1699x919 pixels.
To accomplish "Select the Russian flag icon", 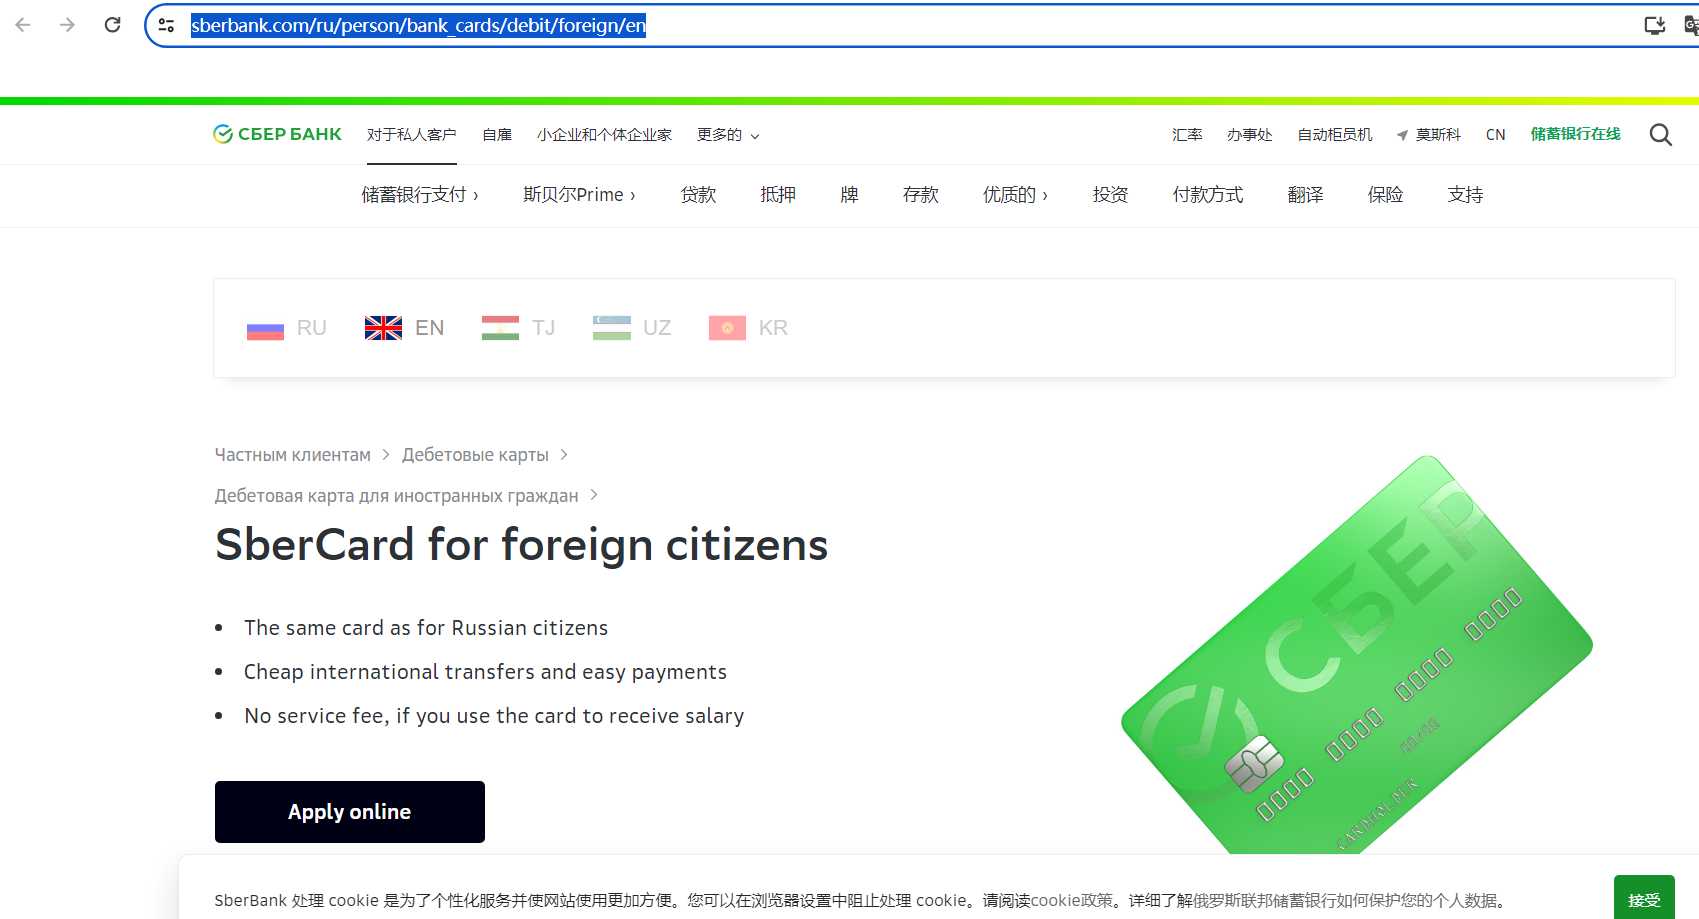I will coord(265,328).
